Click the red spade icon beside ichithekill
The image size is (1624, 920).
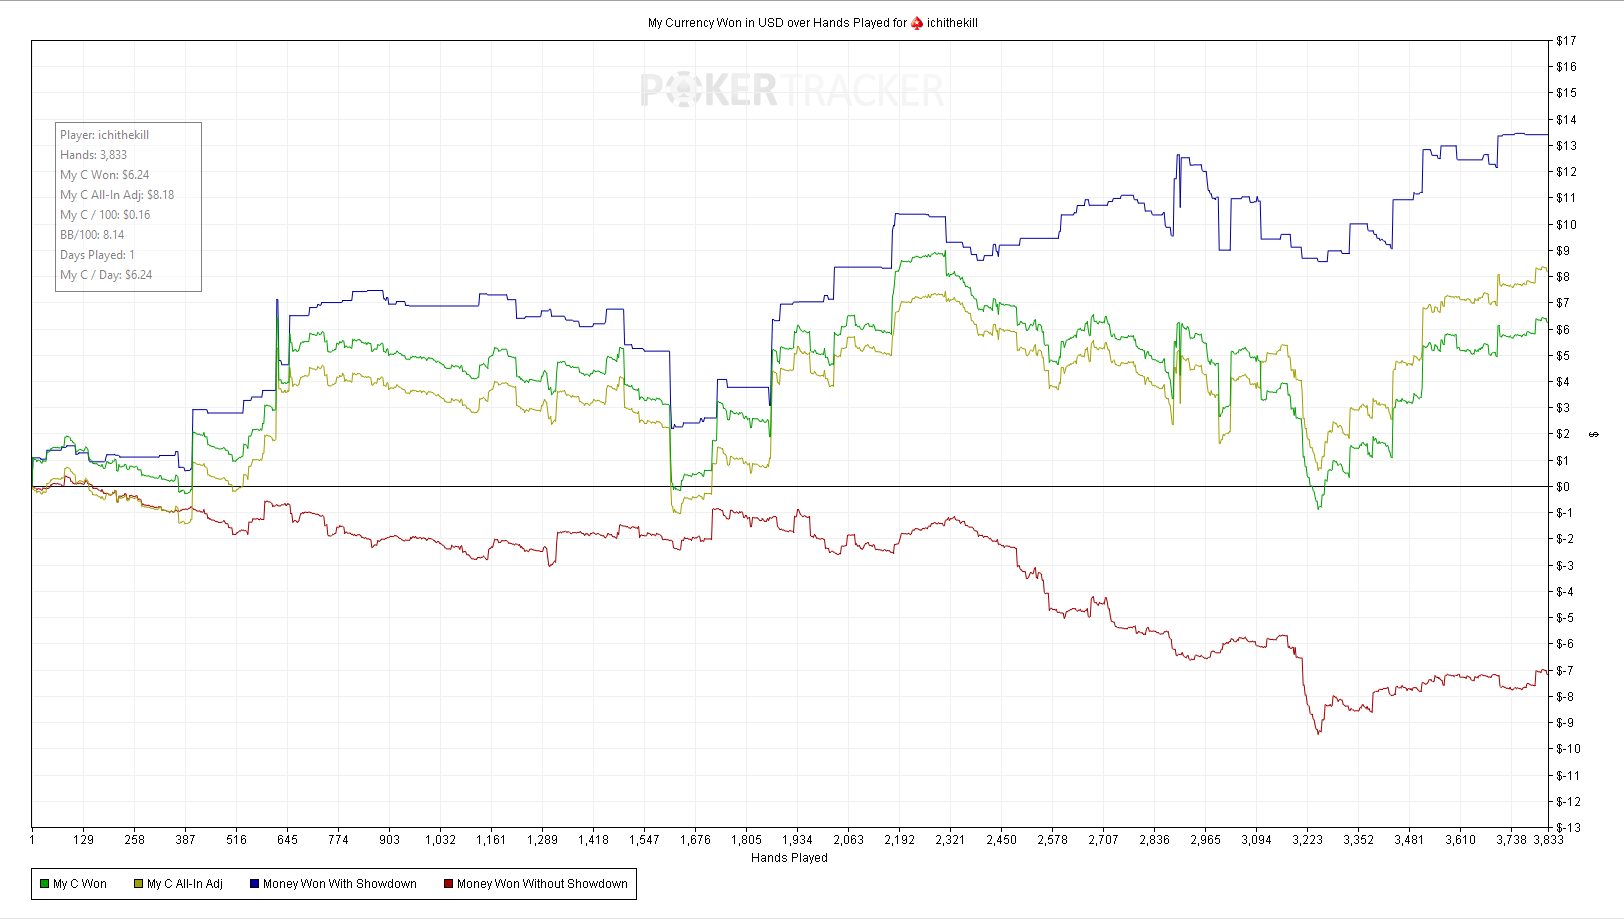tap(917, 23)
